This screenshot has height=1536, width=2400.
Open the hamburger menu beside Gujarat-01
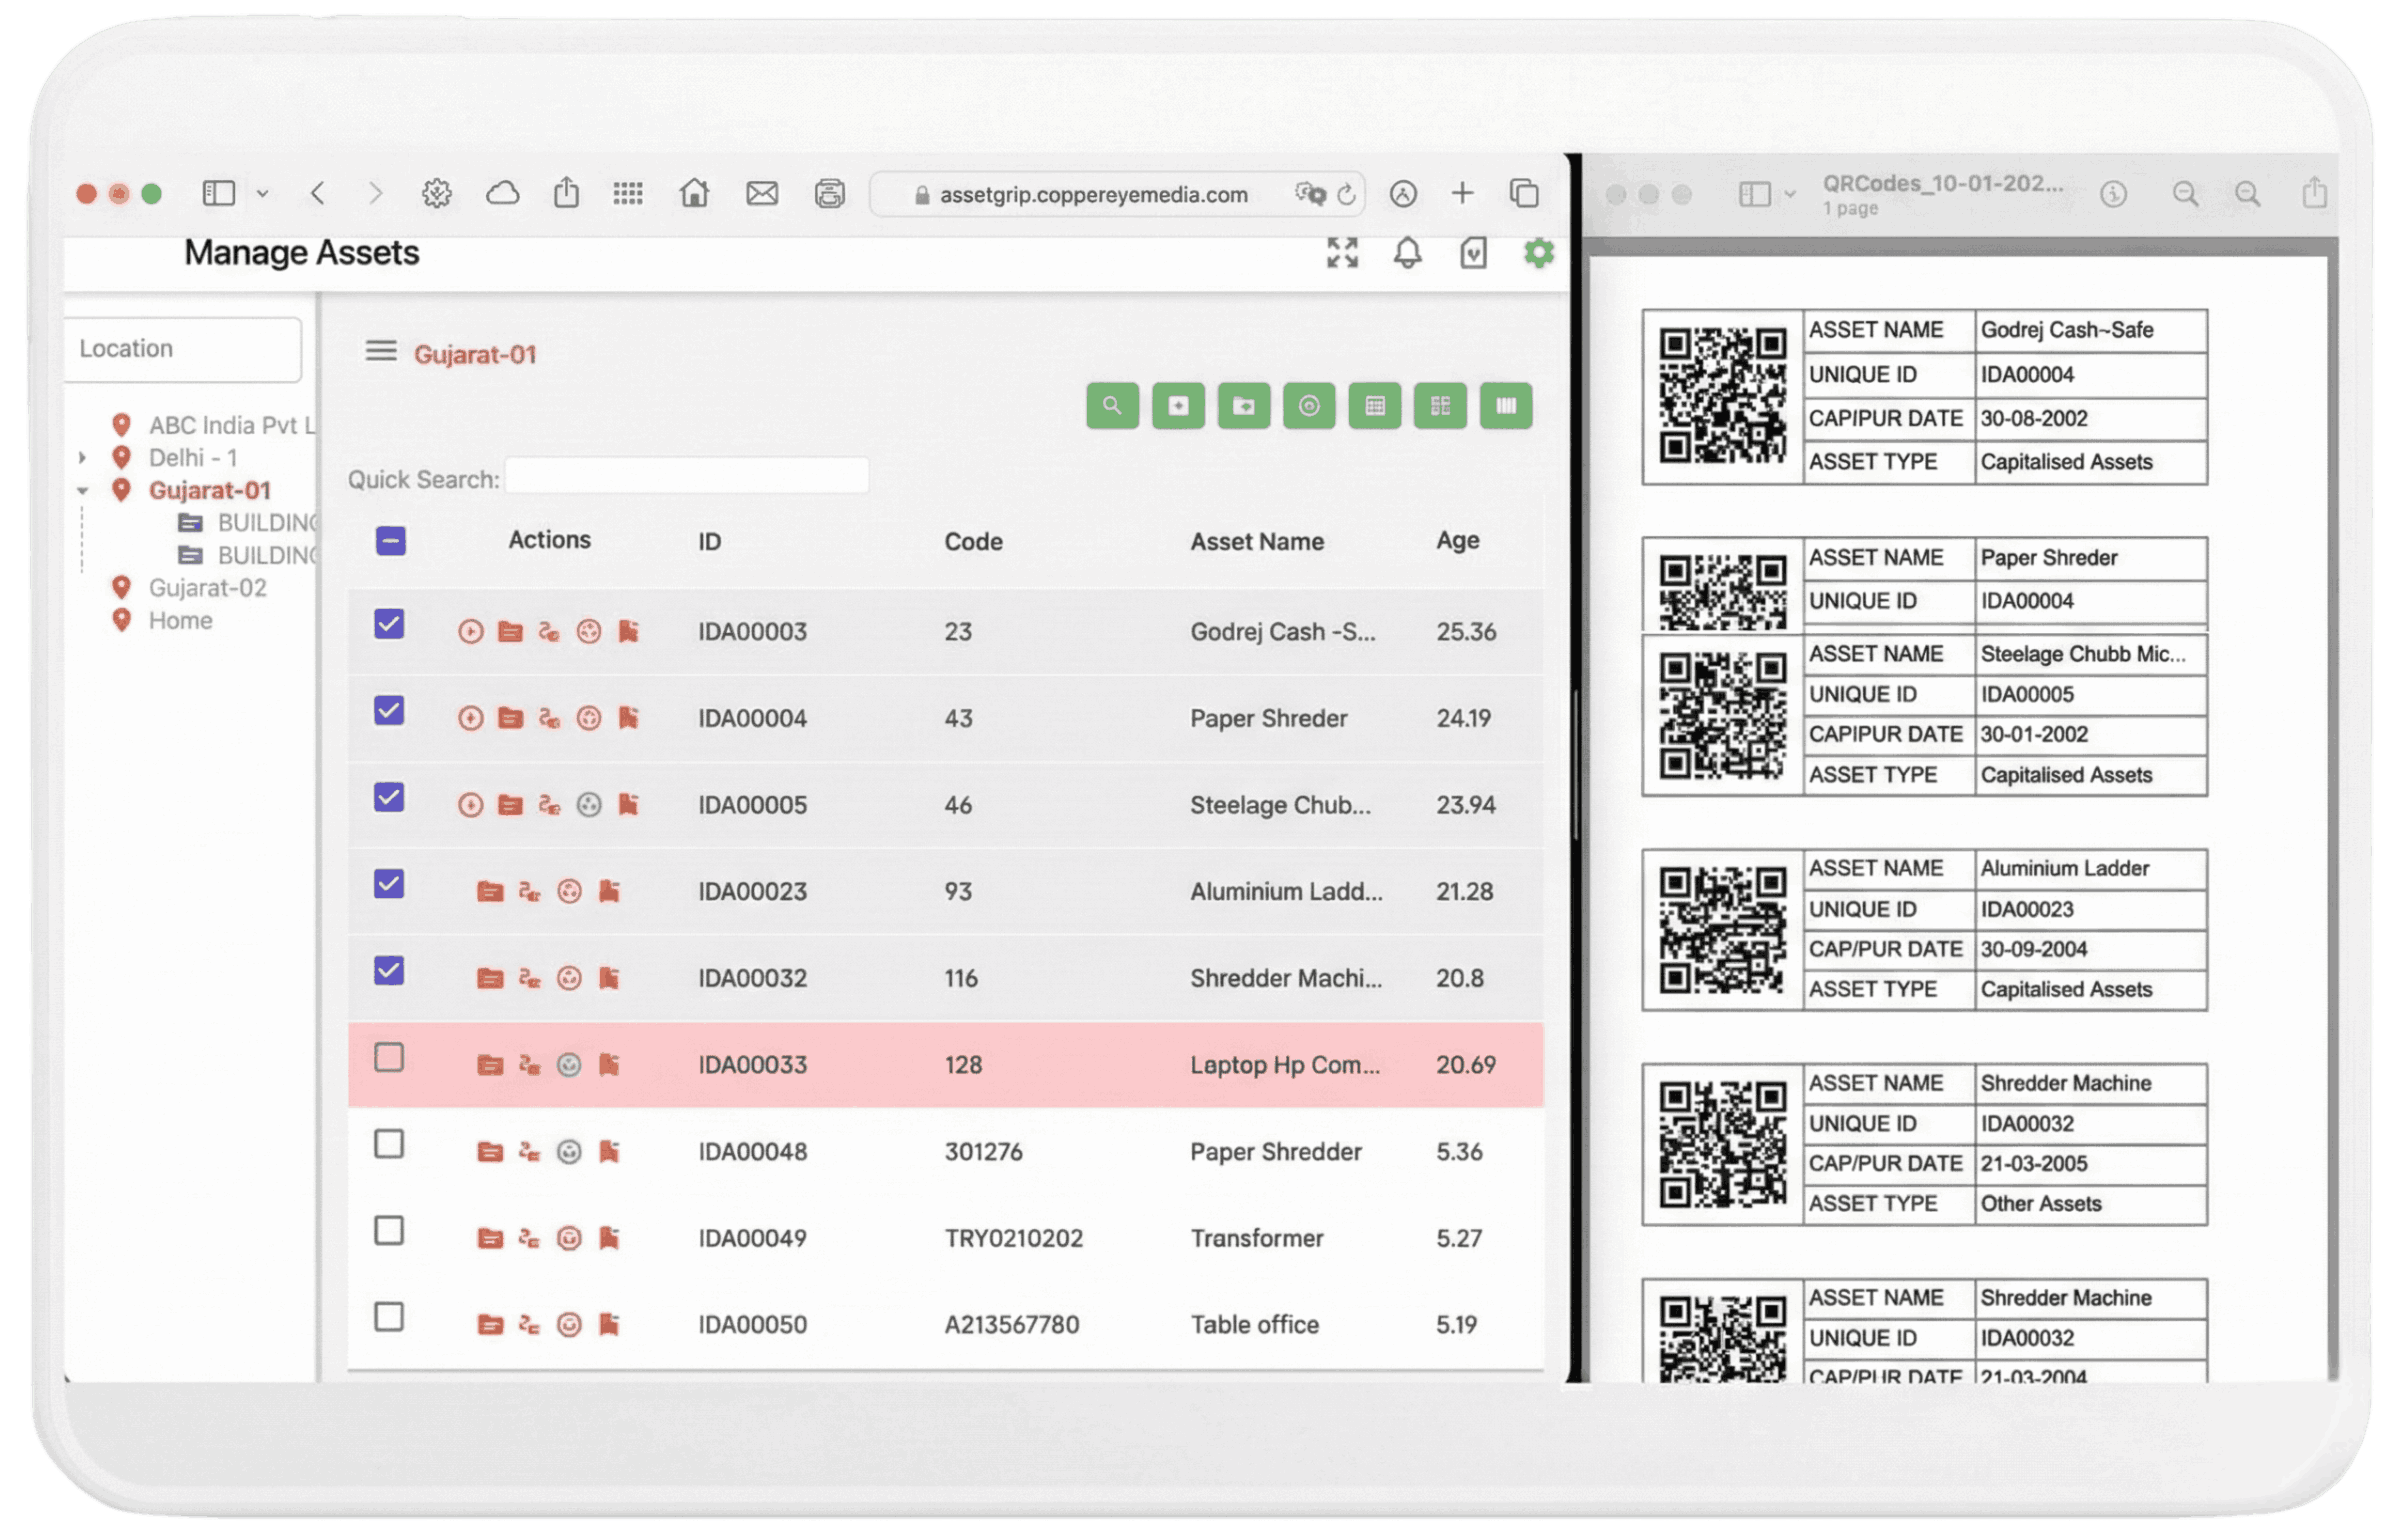[x=380, y=351]
